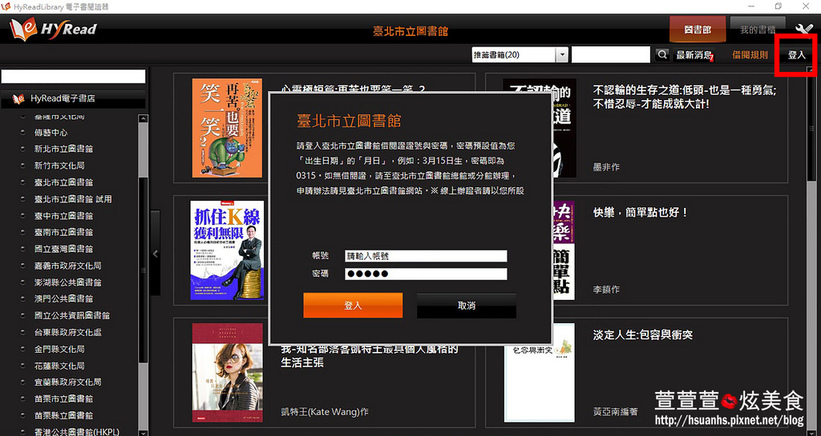Click the magnifier search icon

tap(662, 55)
